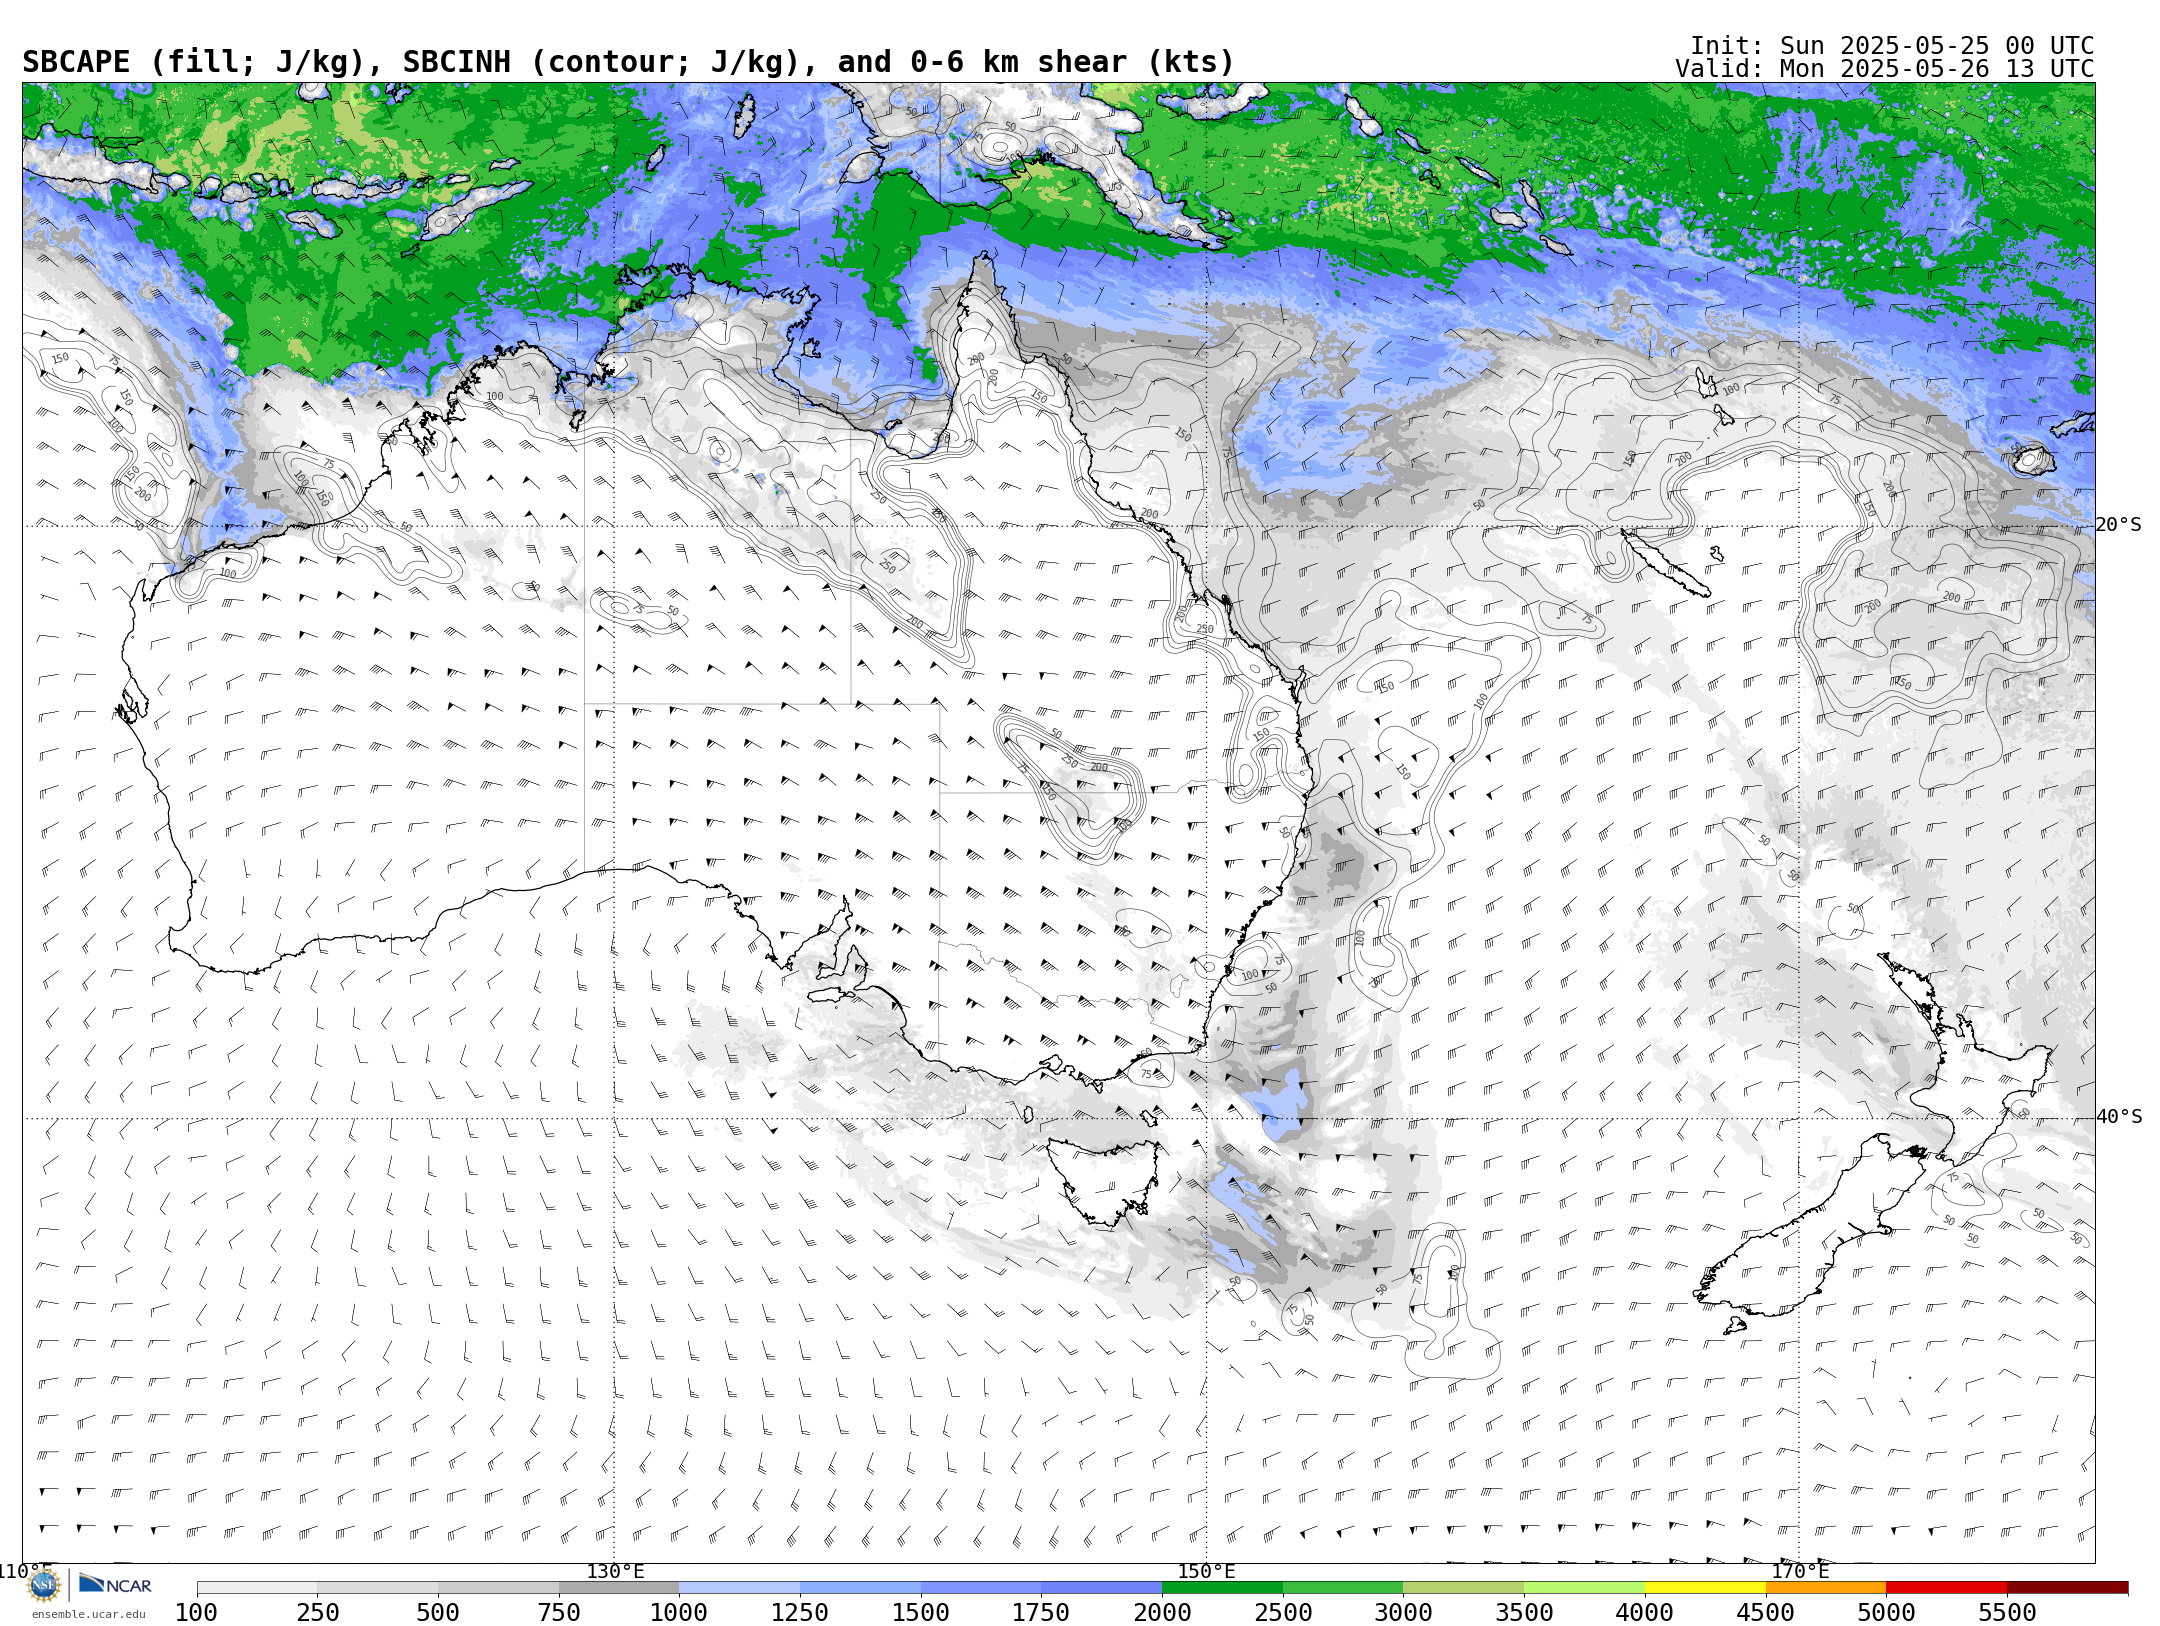2160x1626 pixels.
Task: Pick the orange swatch between 4500 and 5000
Action: 1825,1588
